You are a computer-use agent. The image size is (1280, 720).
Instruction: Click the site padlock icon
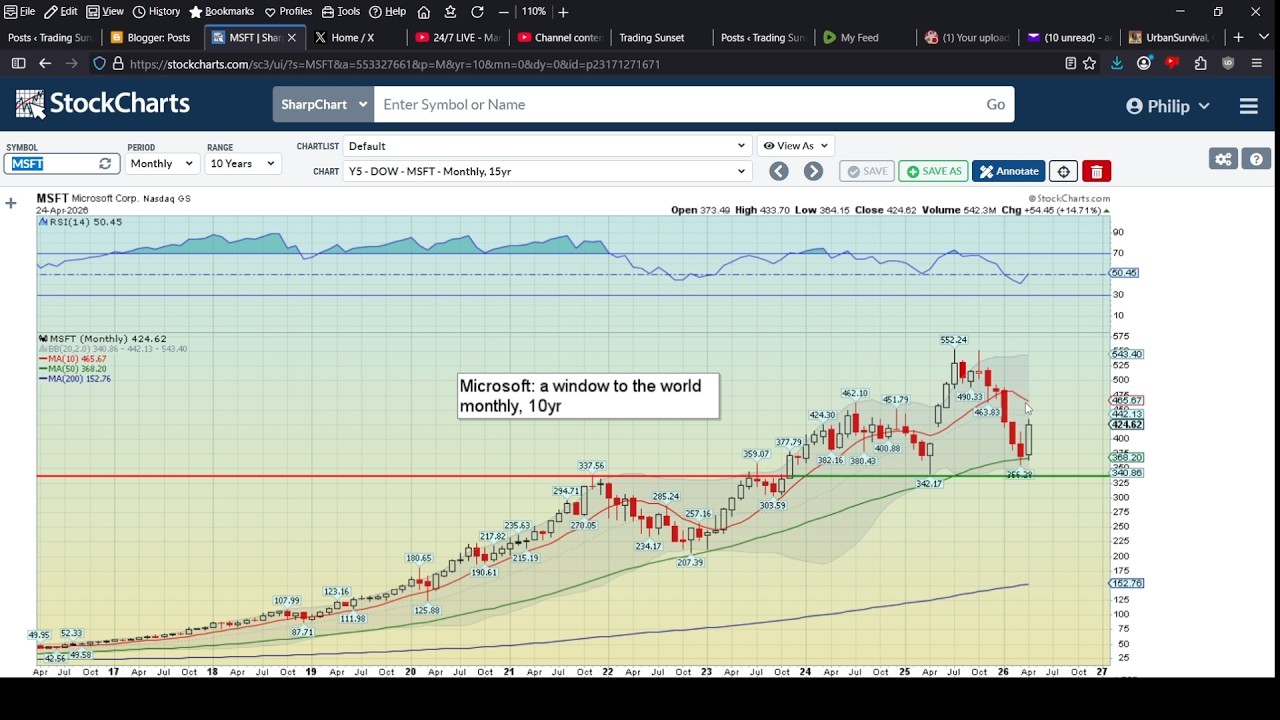point(118,64)
